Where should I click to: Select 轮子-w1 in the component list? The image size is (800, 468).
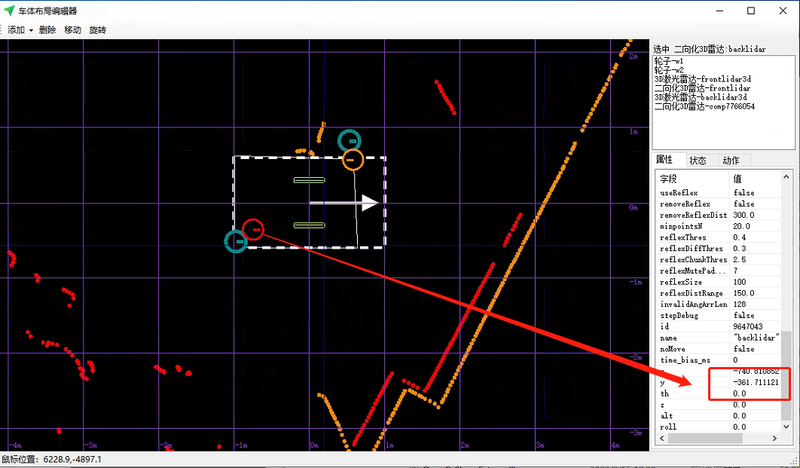(x=668, y=60)
